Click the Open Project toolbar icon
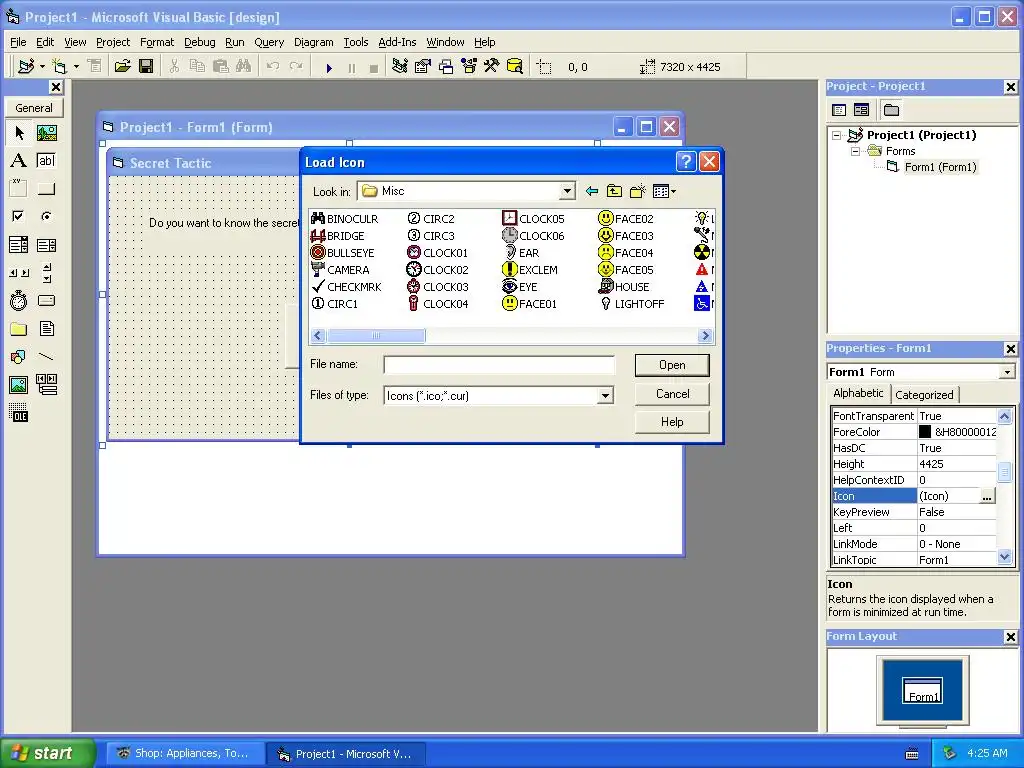 click(x=123, y=66)
